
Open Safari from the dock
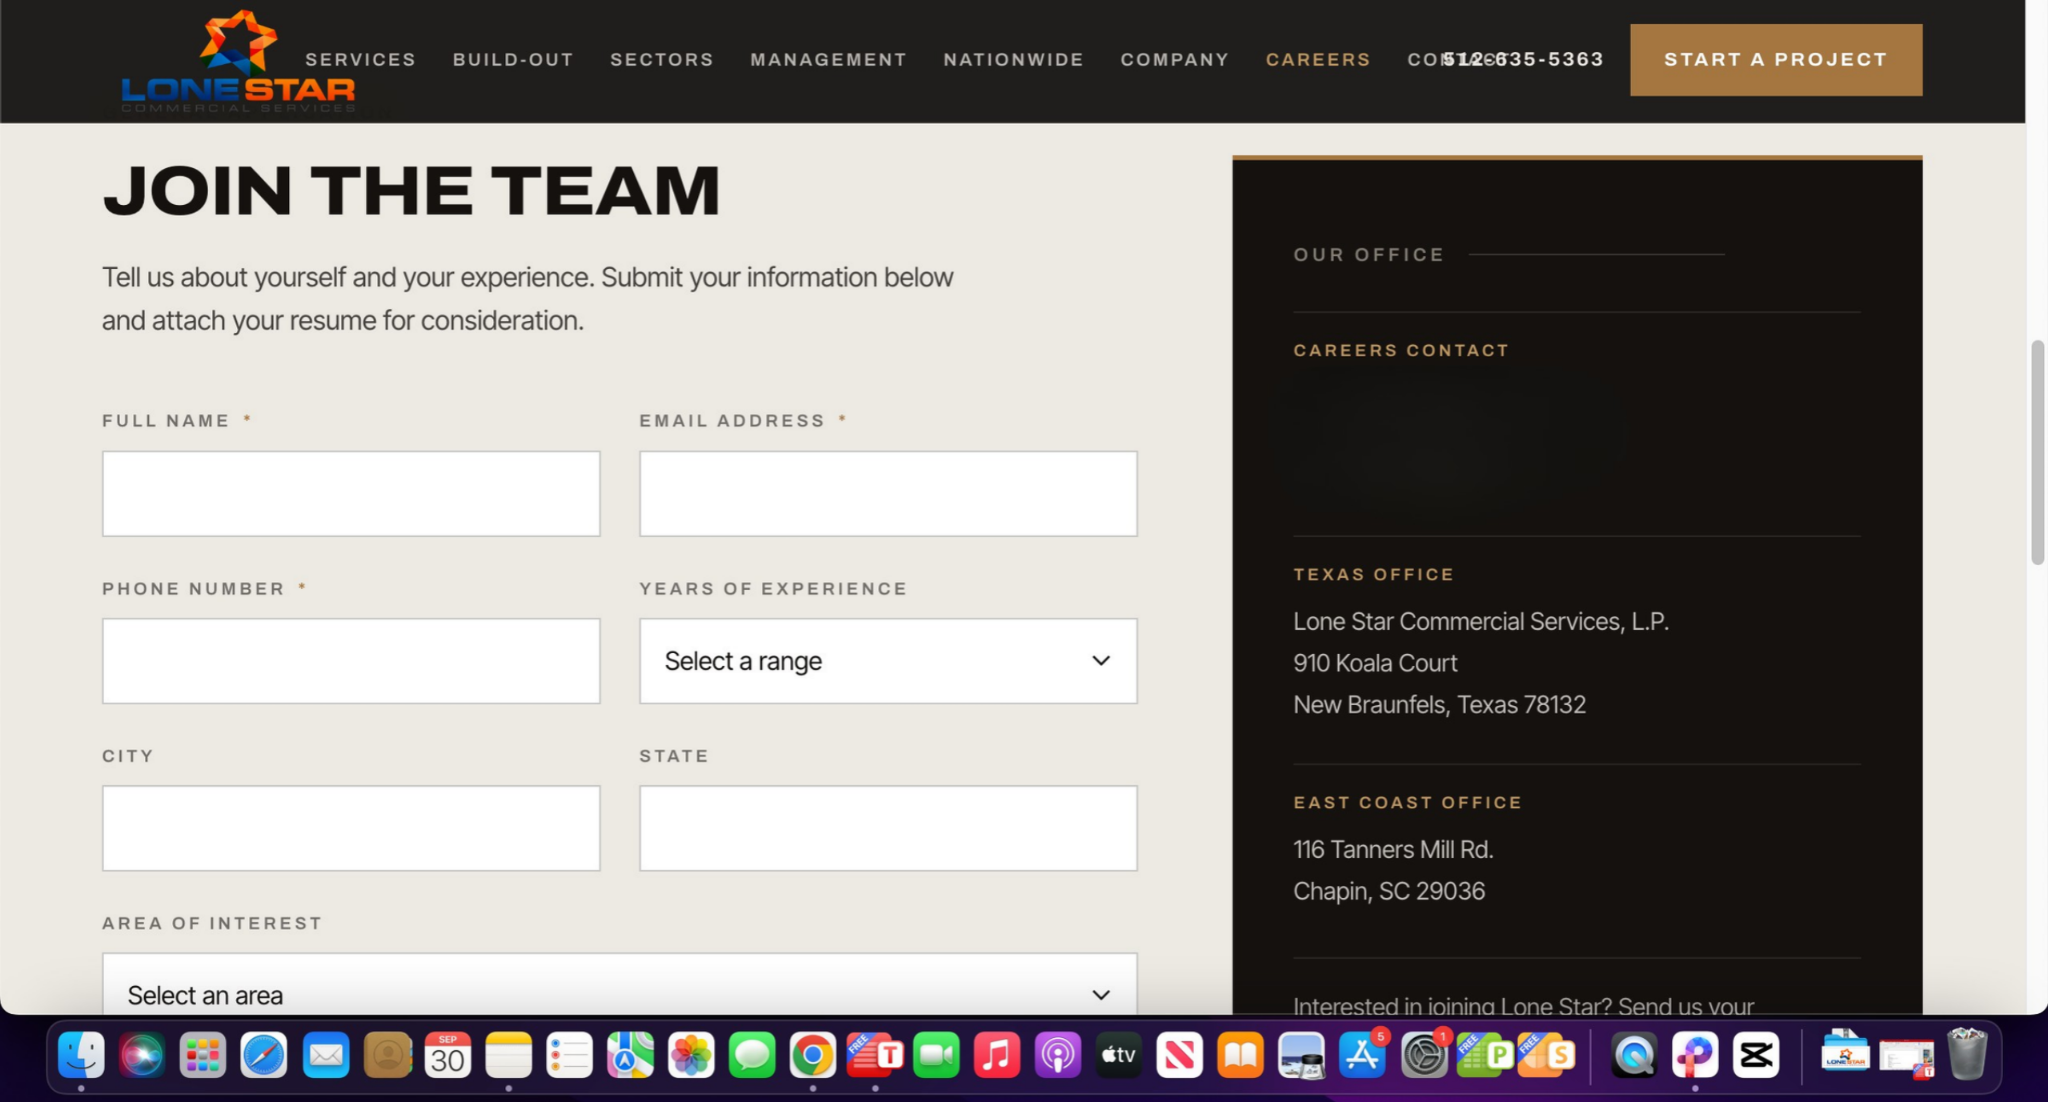click(x=264, y=1054)
